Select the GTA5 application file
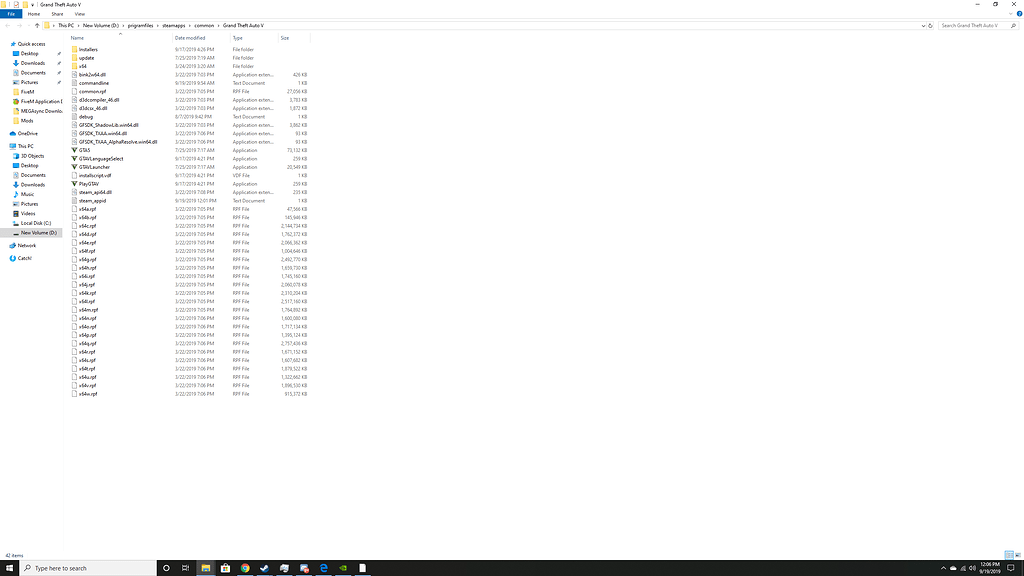1024x576 pixels. coord(85,150)
